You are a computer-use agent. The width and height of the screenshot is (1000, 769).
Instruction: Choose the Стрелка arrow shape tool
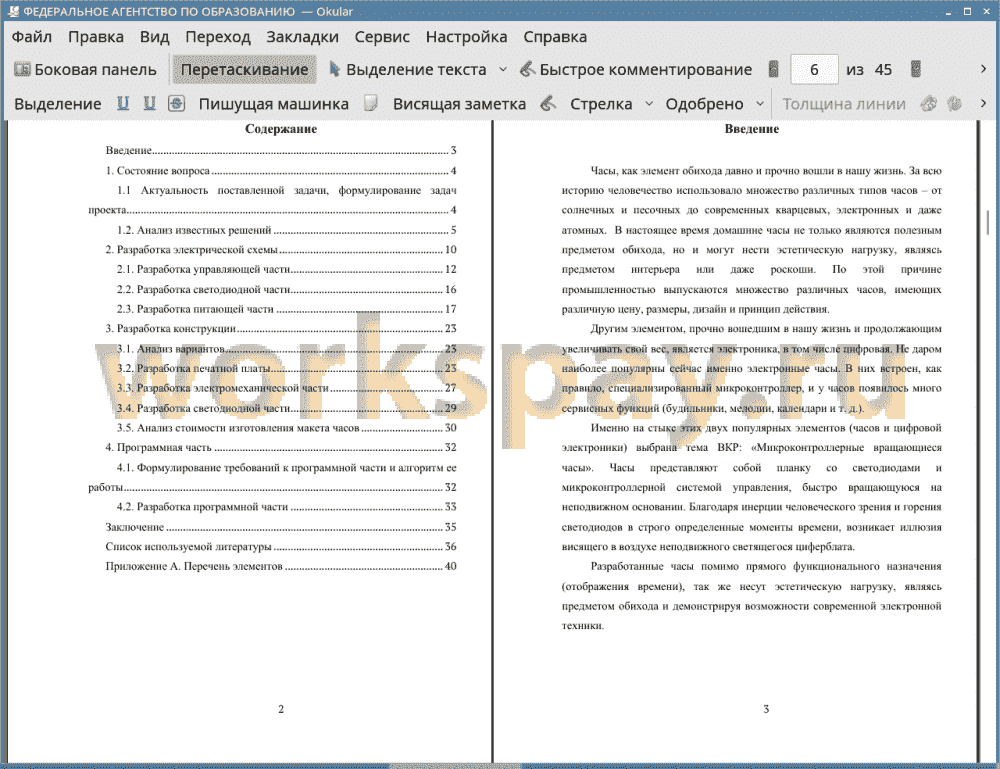point(601,104)
